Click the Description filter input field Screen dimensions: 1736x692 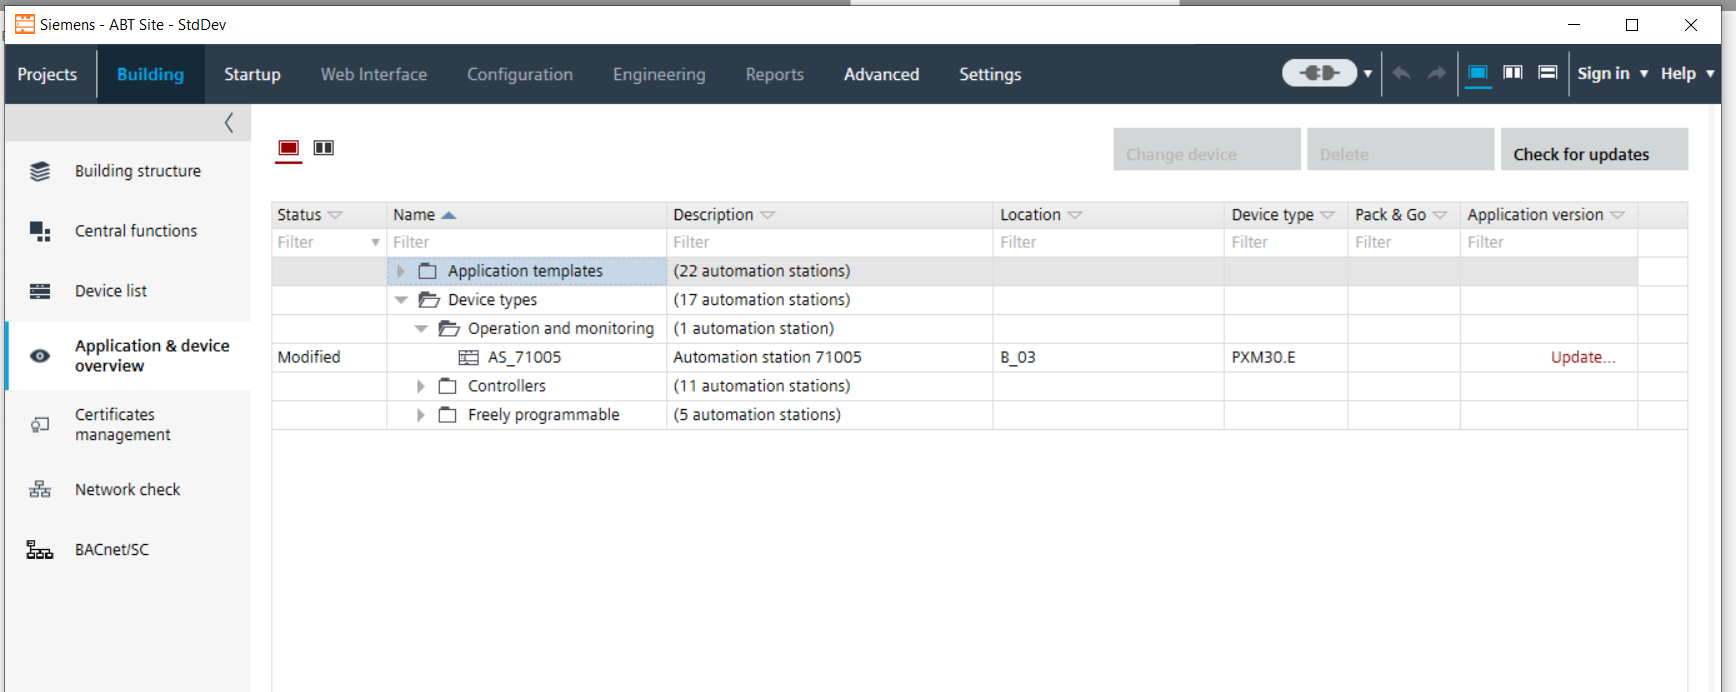(x=828, y=242)
